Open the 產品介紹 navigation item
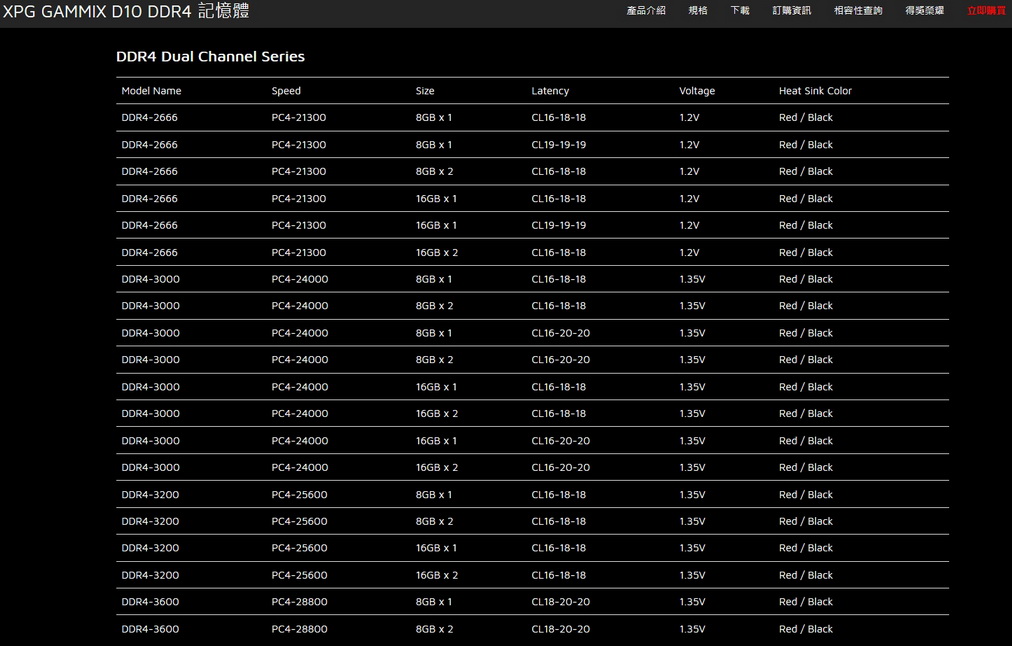 coord(645,10)
